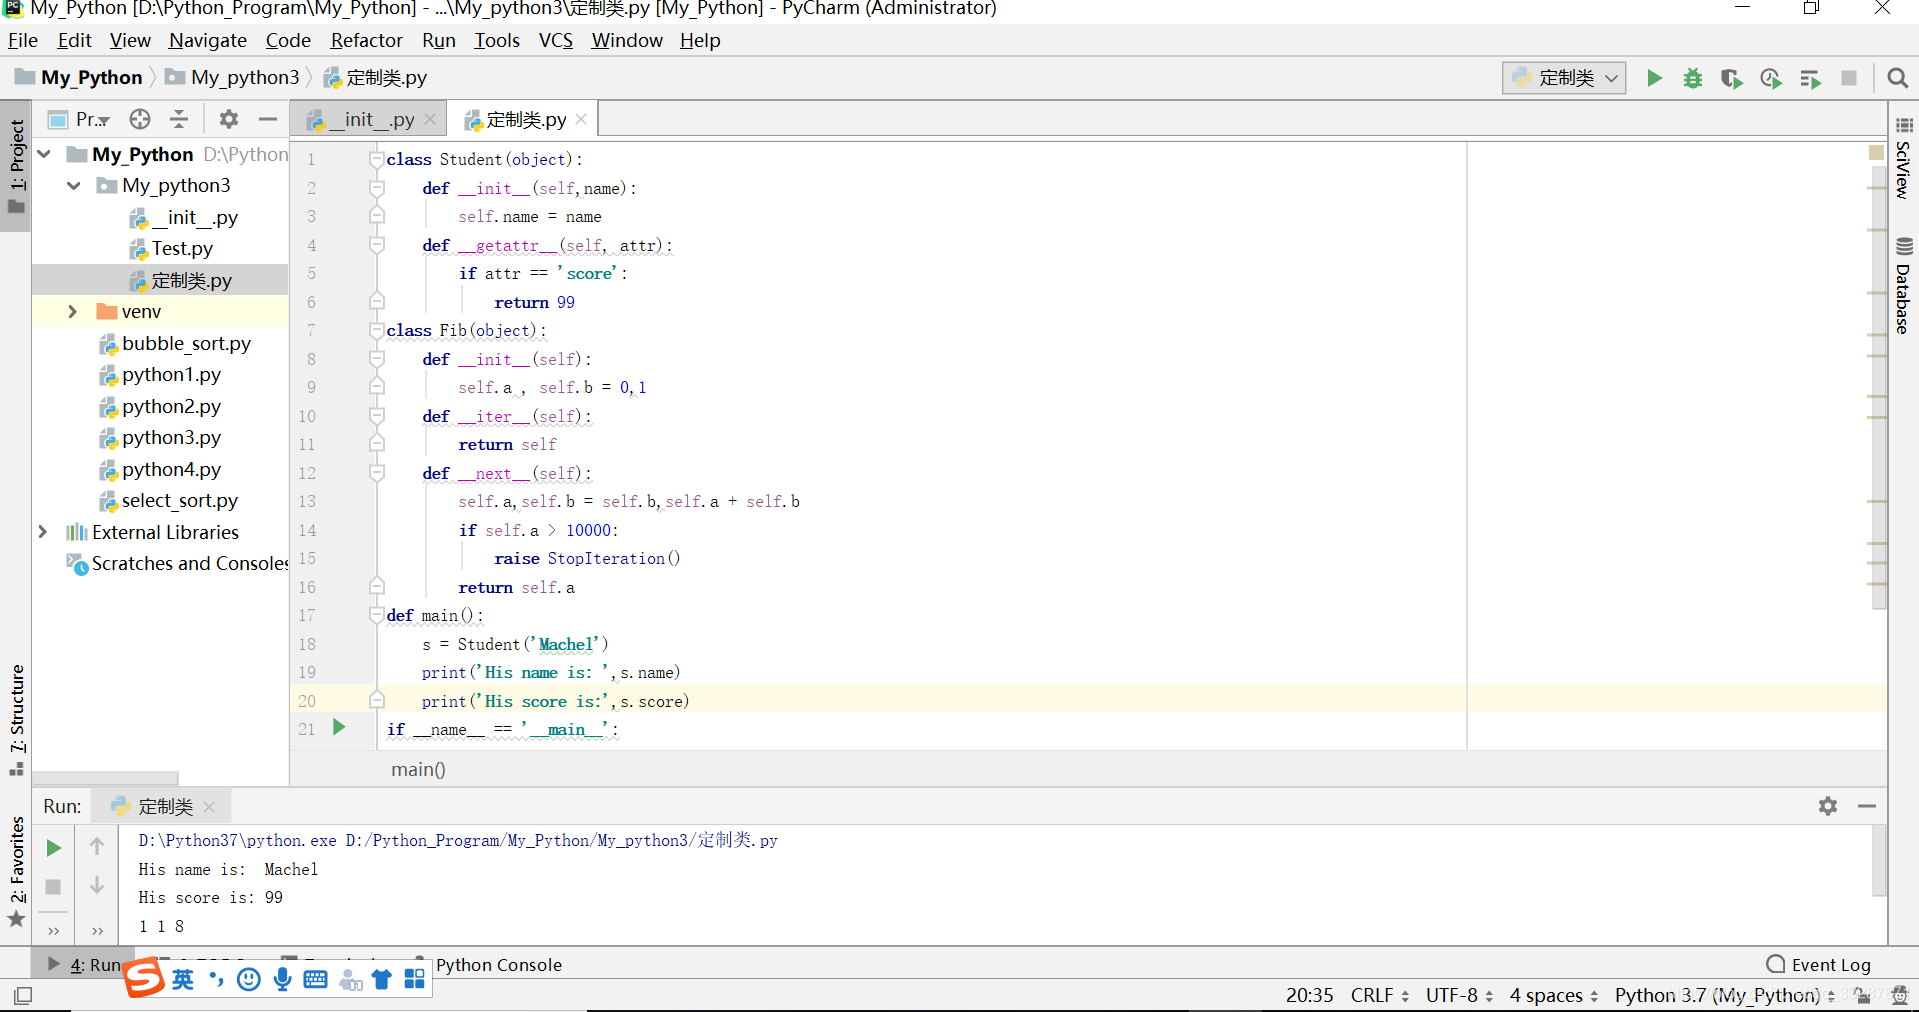The height and width of the screenshot is (1012, 1919).
Task: Open Search Everywhere magnifier icon
Action: tap(1897, 78)
